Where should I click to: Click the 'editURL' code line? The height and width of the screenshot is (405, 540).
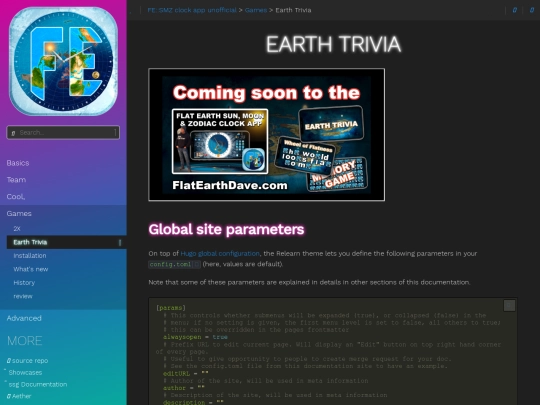click(x=186, y=373)
